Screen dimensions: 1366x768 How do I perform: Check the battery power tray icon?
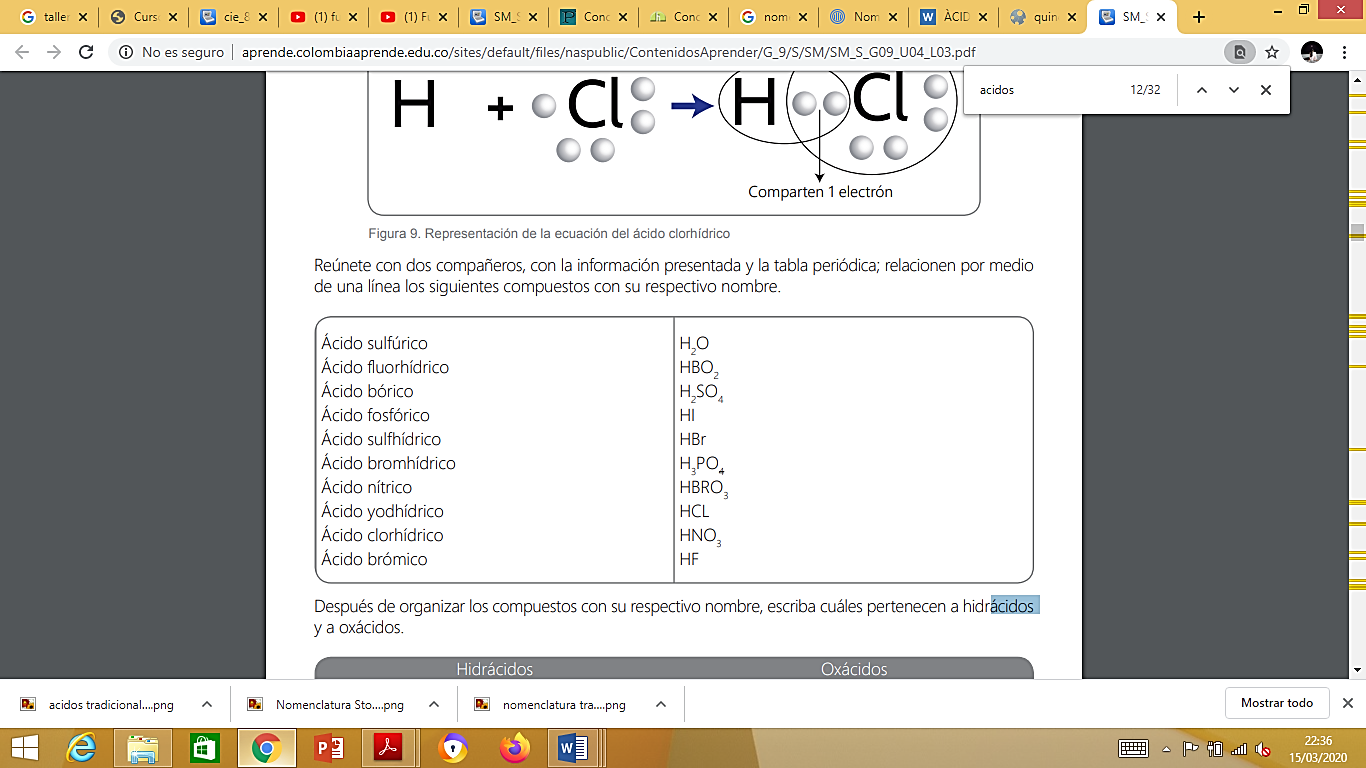[x=1215, y=748]
